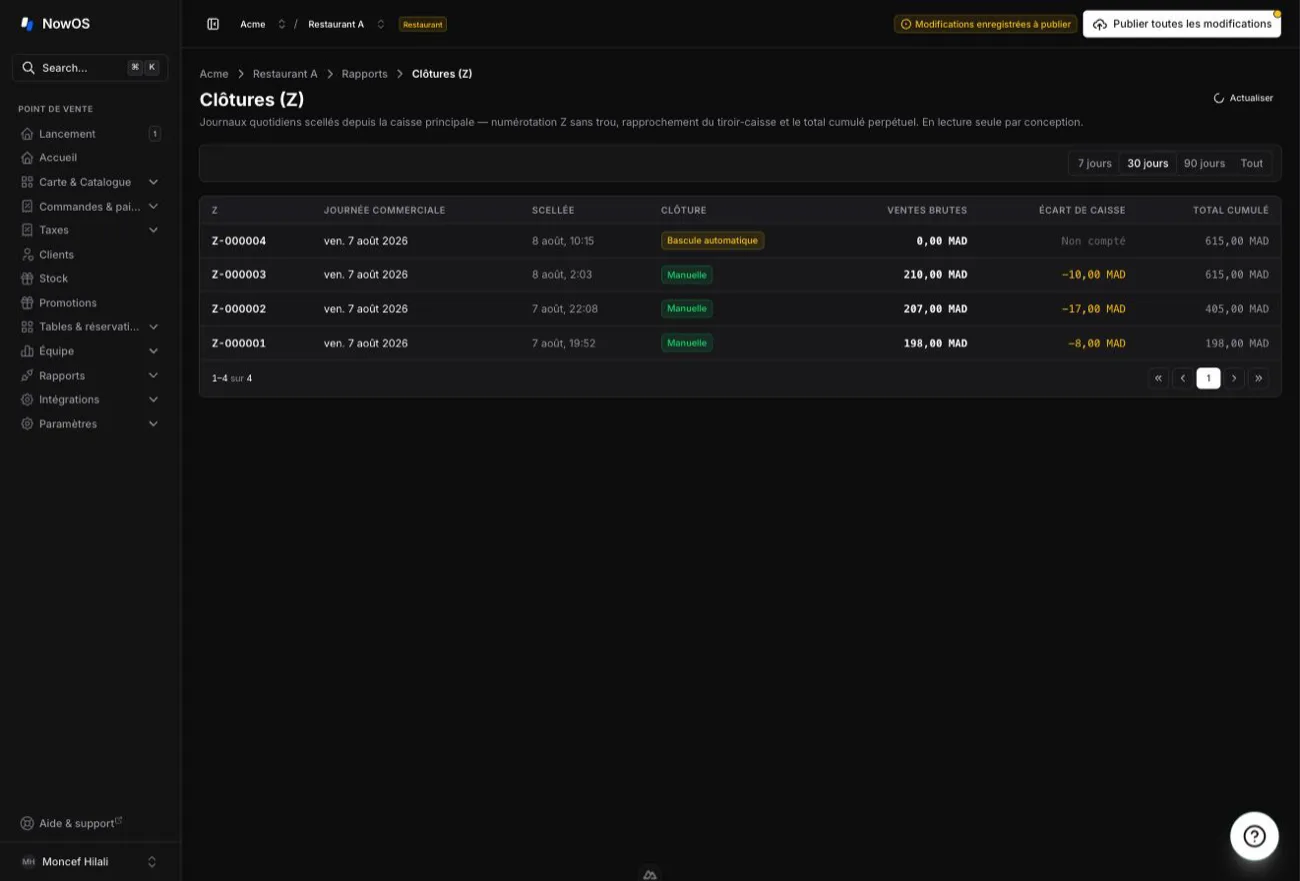The width and height of the screenshot is (1300, 881).
Task: Click the Carte & Catalogue grid icon
Action: (27, 182)
